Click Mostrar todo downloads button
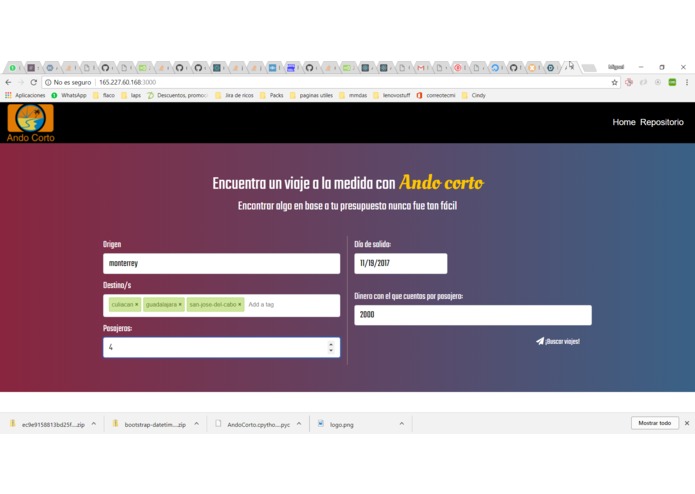This screenshot has height=494, width=695. click(x=655, y=423)
